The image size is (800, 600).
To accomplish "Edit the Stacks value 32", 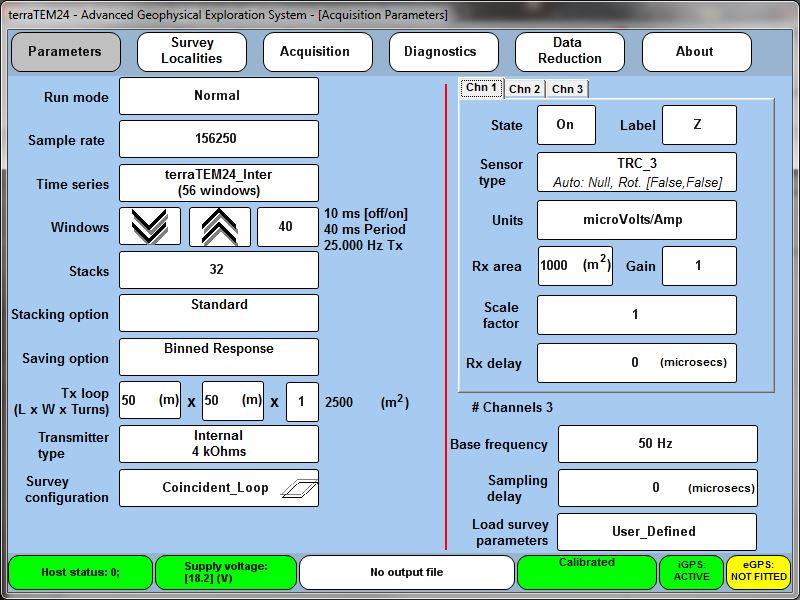I will point(219,270).
